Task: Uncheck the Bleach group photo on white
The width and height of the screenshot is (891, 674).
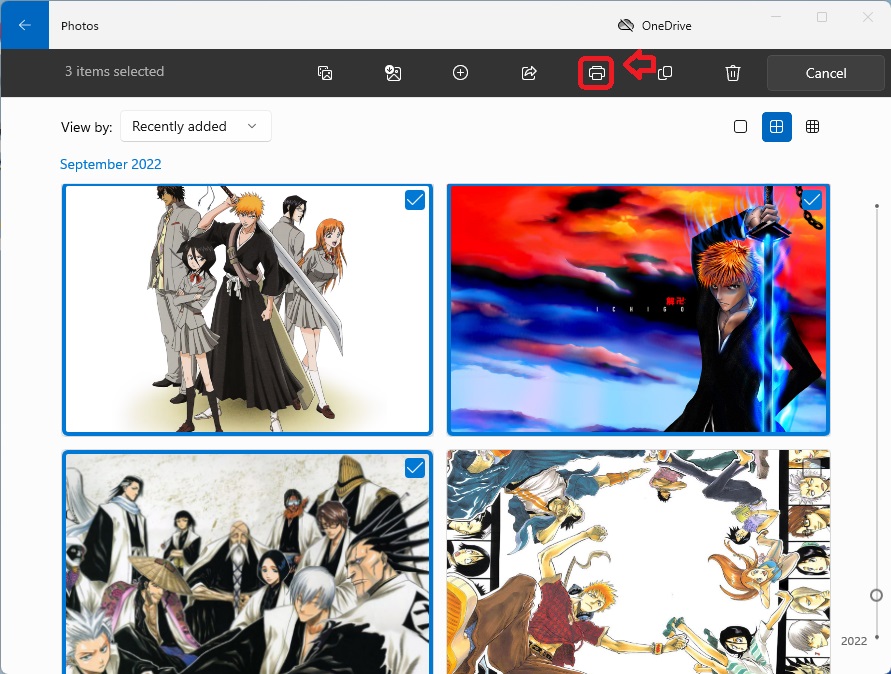Action: tap(415, 200)
